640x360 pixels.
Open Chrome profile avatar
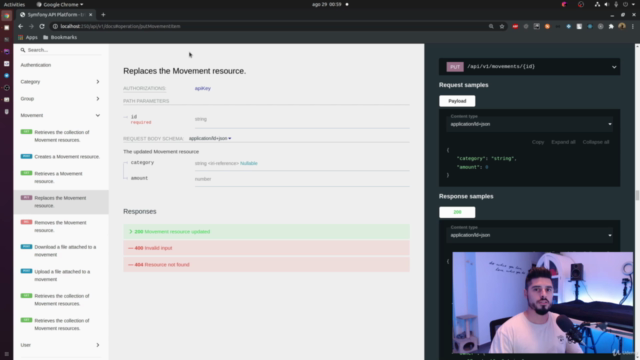pos(622,26)
